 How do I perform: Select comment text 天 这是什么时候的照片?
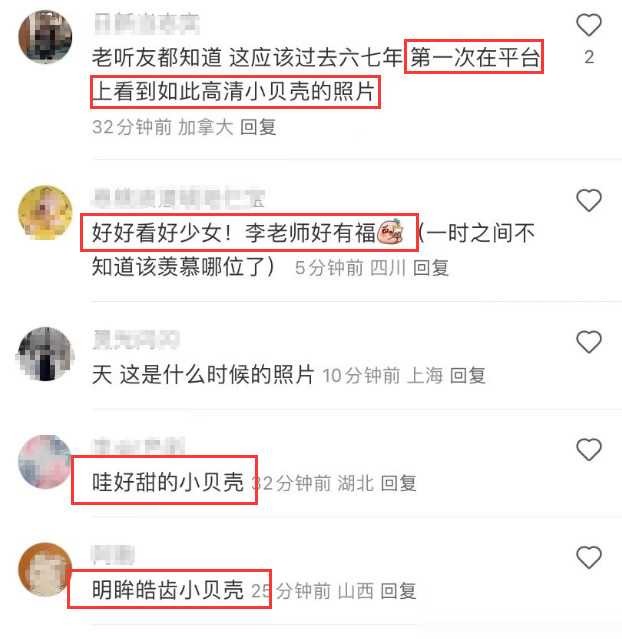coord(203,375)
